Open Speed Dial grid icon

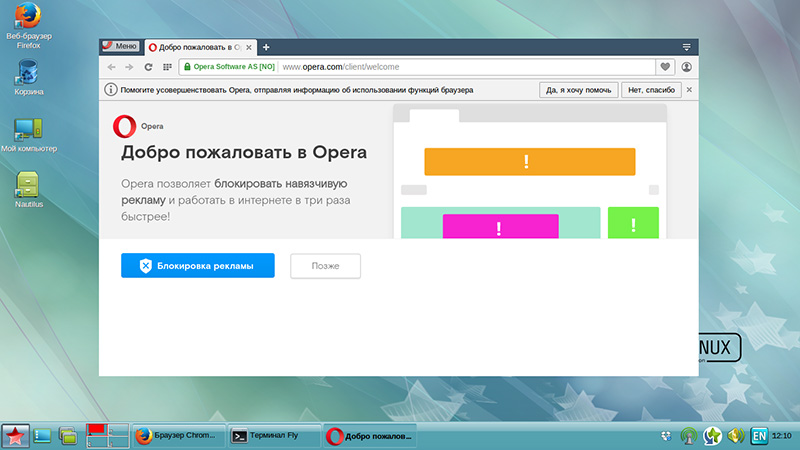coord(167,67)
